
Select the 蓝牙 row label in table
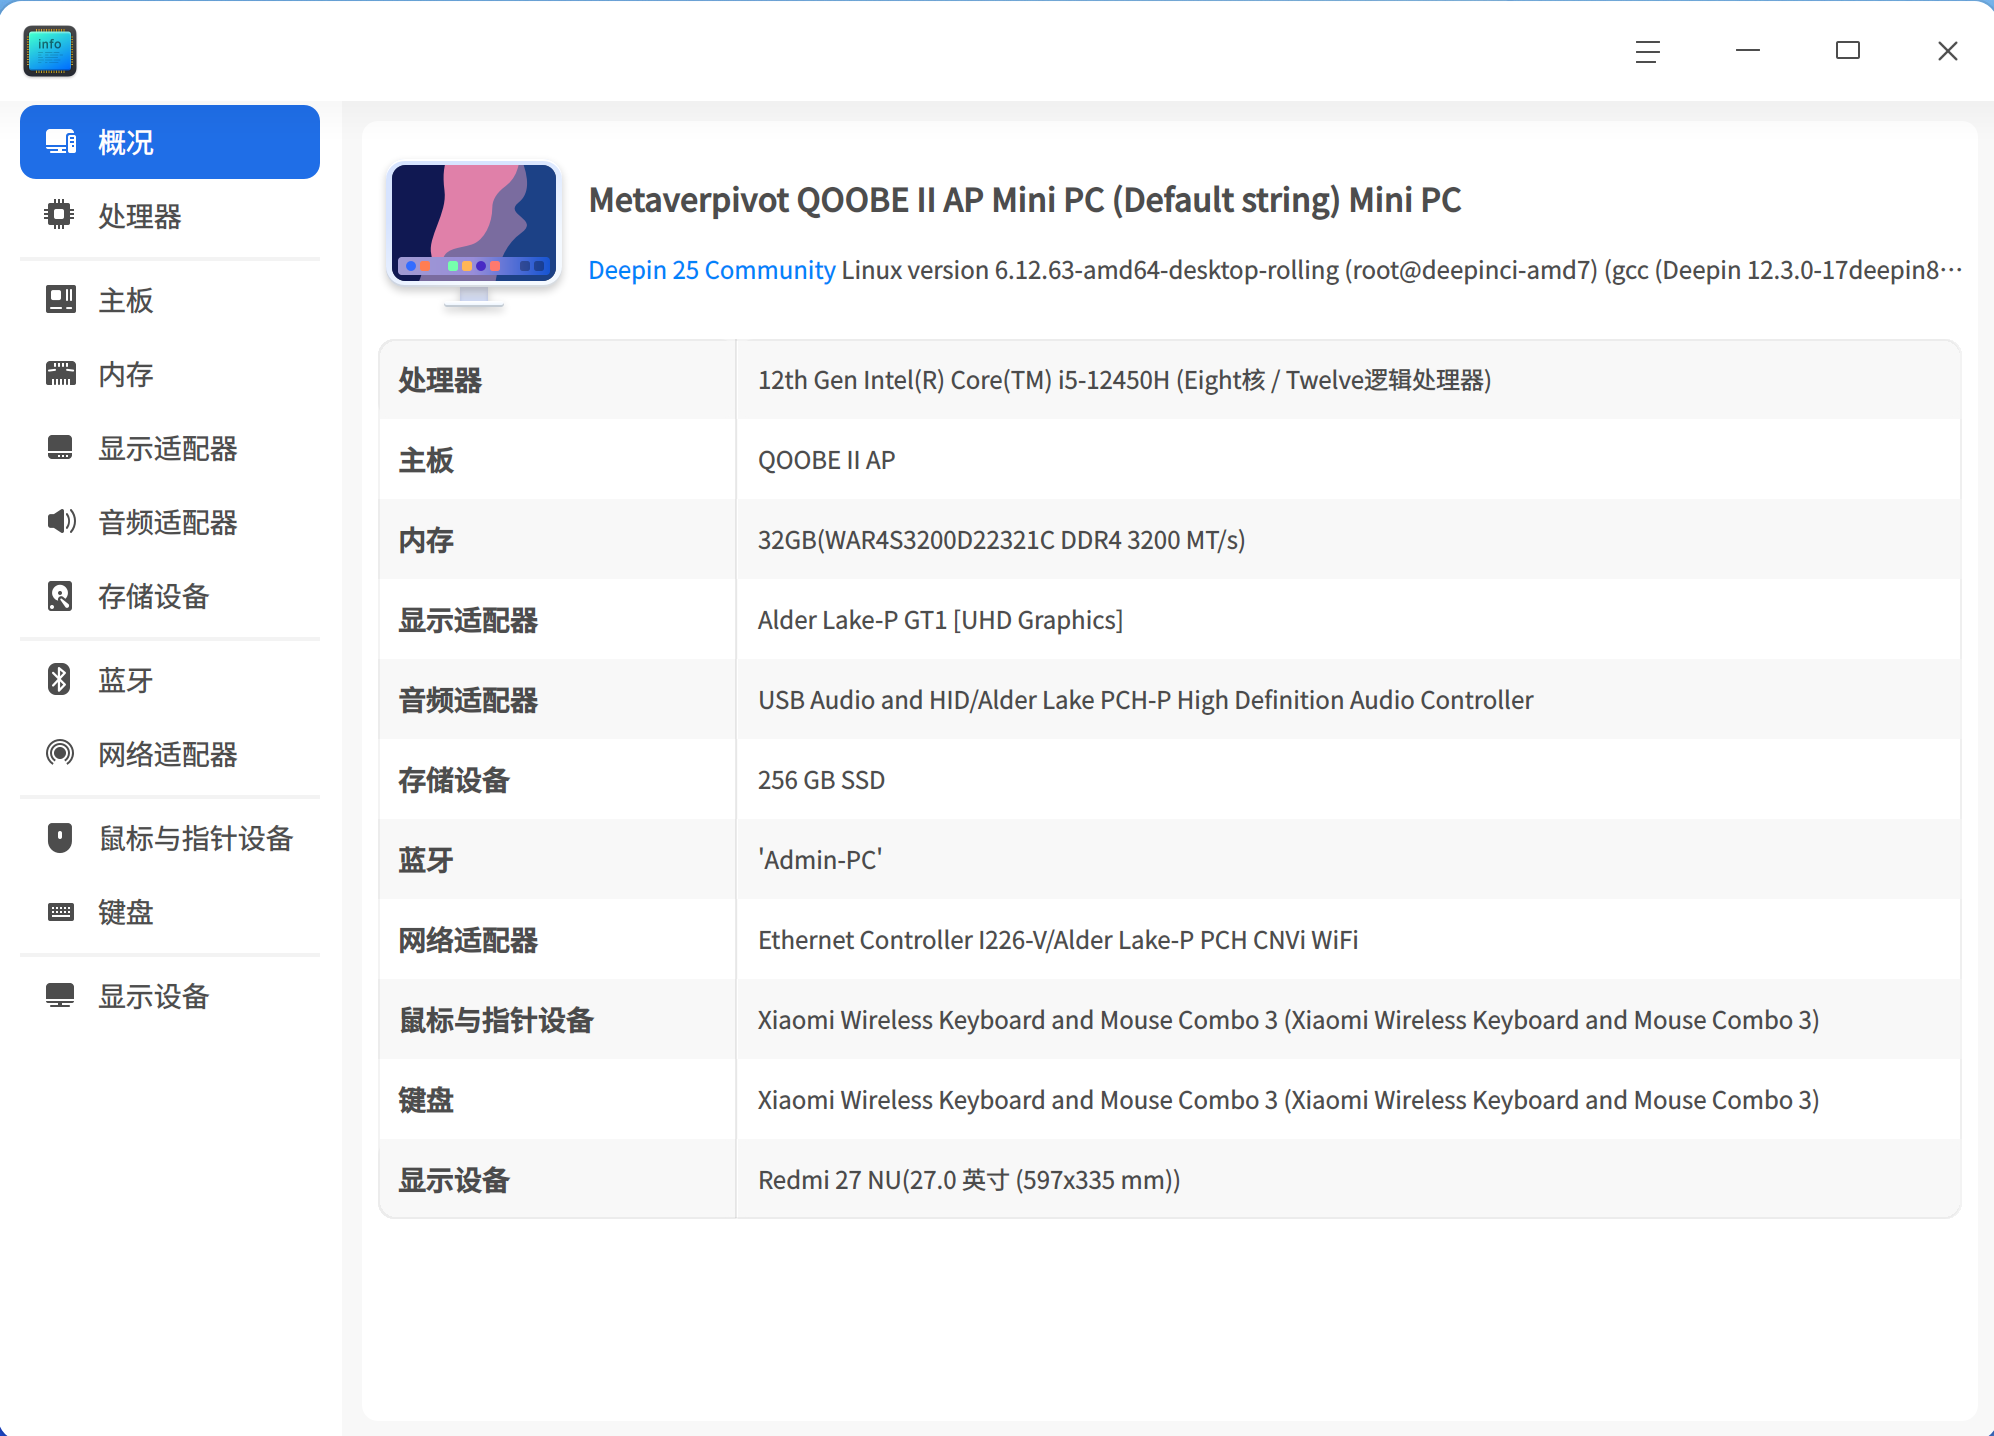(x=426, y=860)
